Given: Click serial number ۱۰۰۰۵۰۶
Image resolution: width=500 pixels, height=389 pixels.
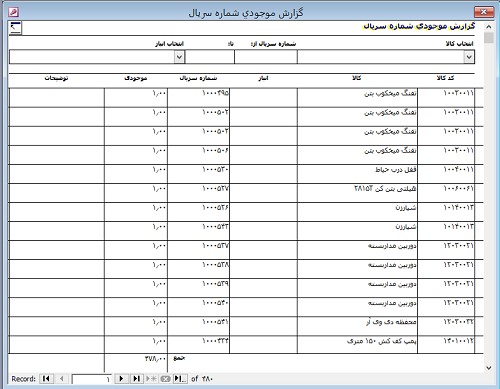Looking at the screenshot, I should pos(215,150).
